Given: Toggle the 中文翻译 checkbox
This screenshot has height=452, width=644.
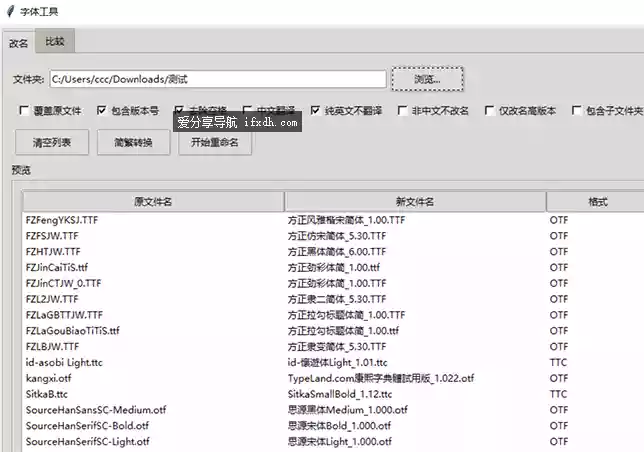Looking at the screenshot, I should click(247, 110).
